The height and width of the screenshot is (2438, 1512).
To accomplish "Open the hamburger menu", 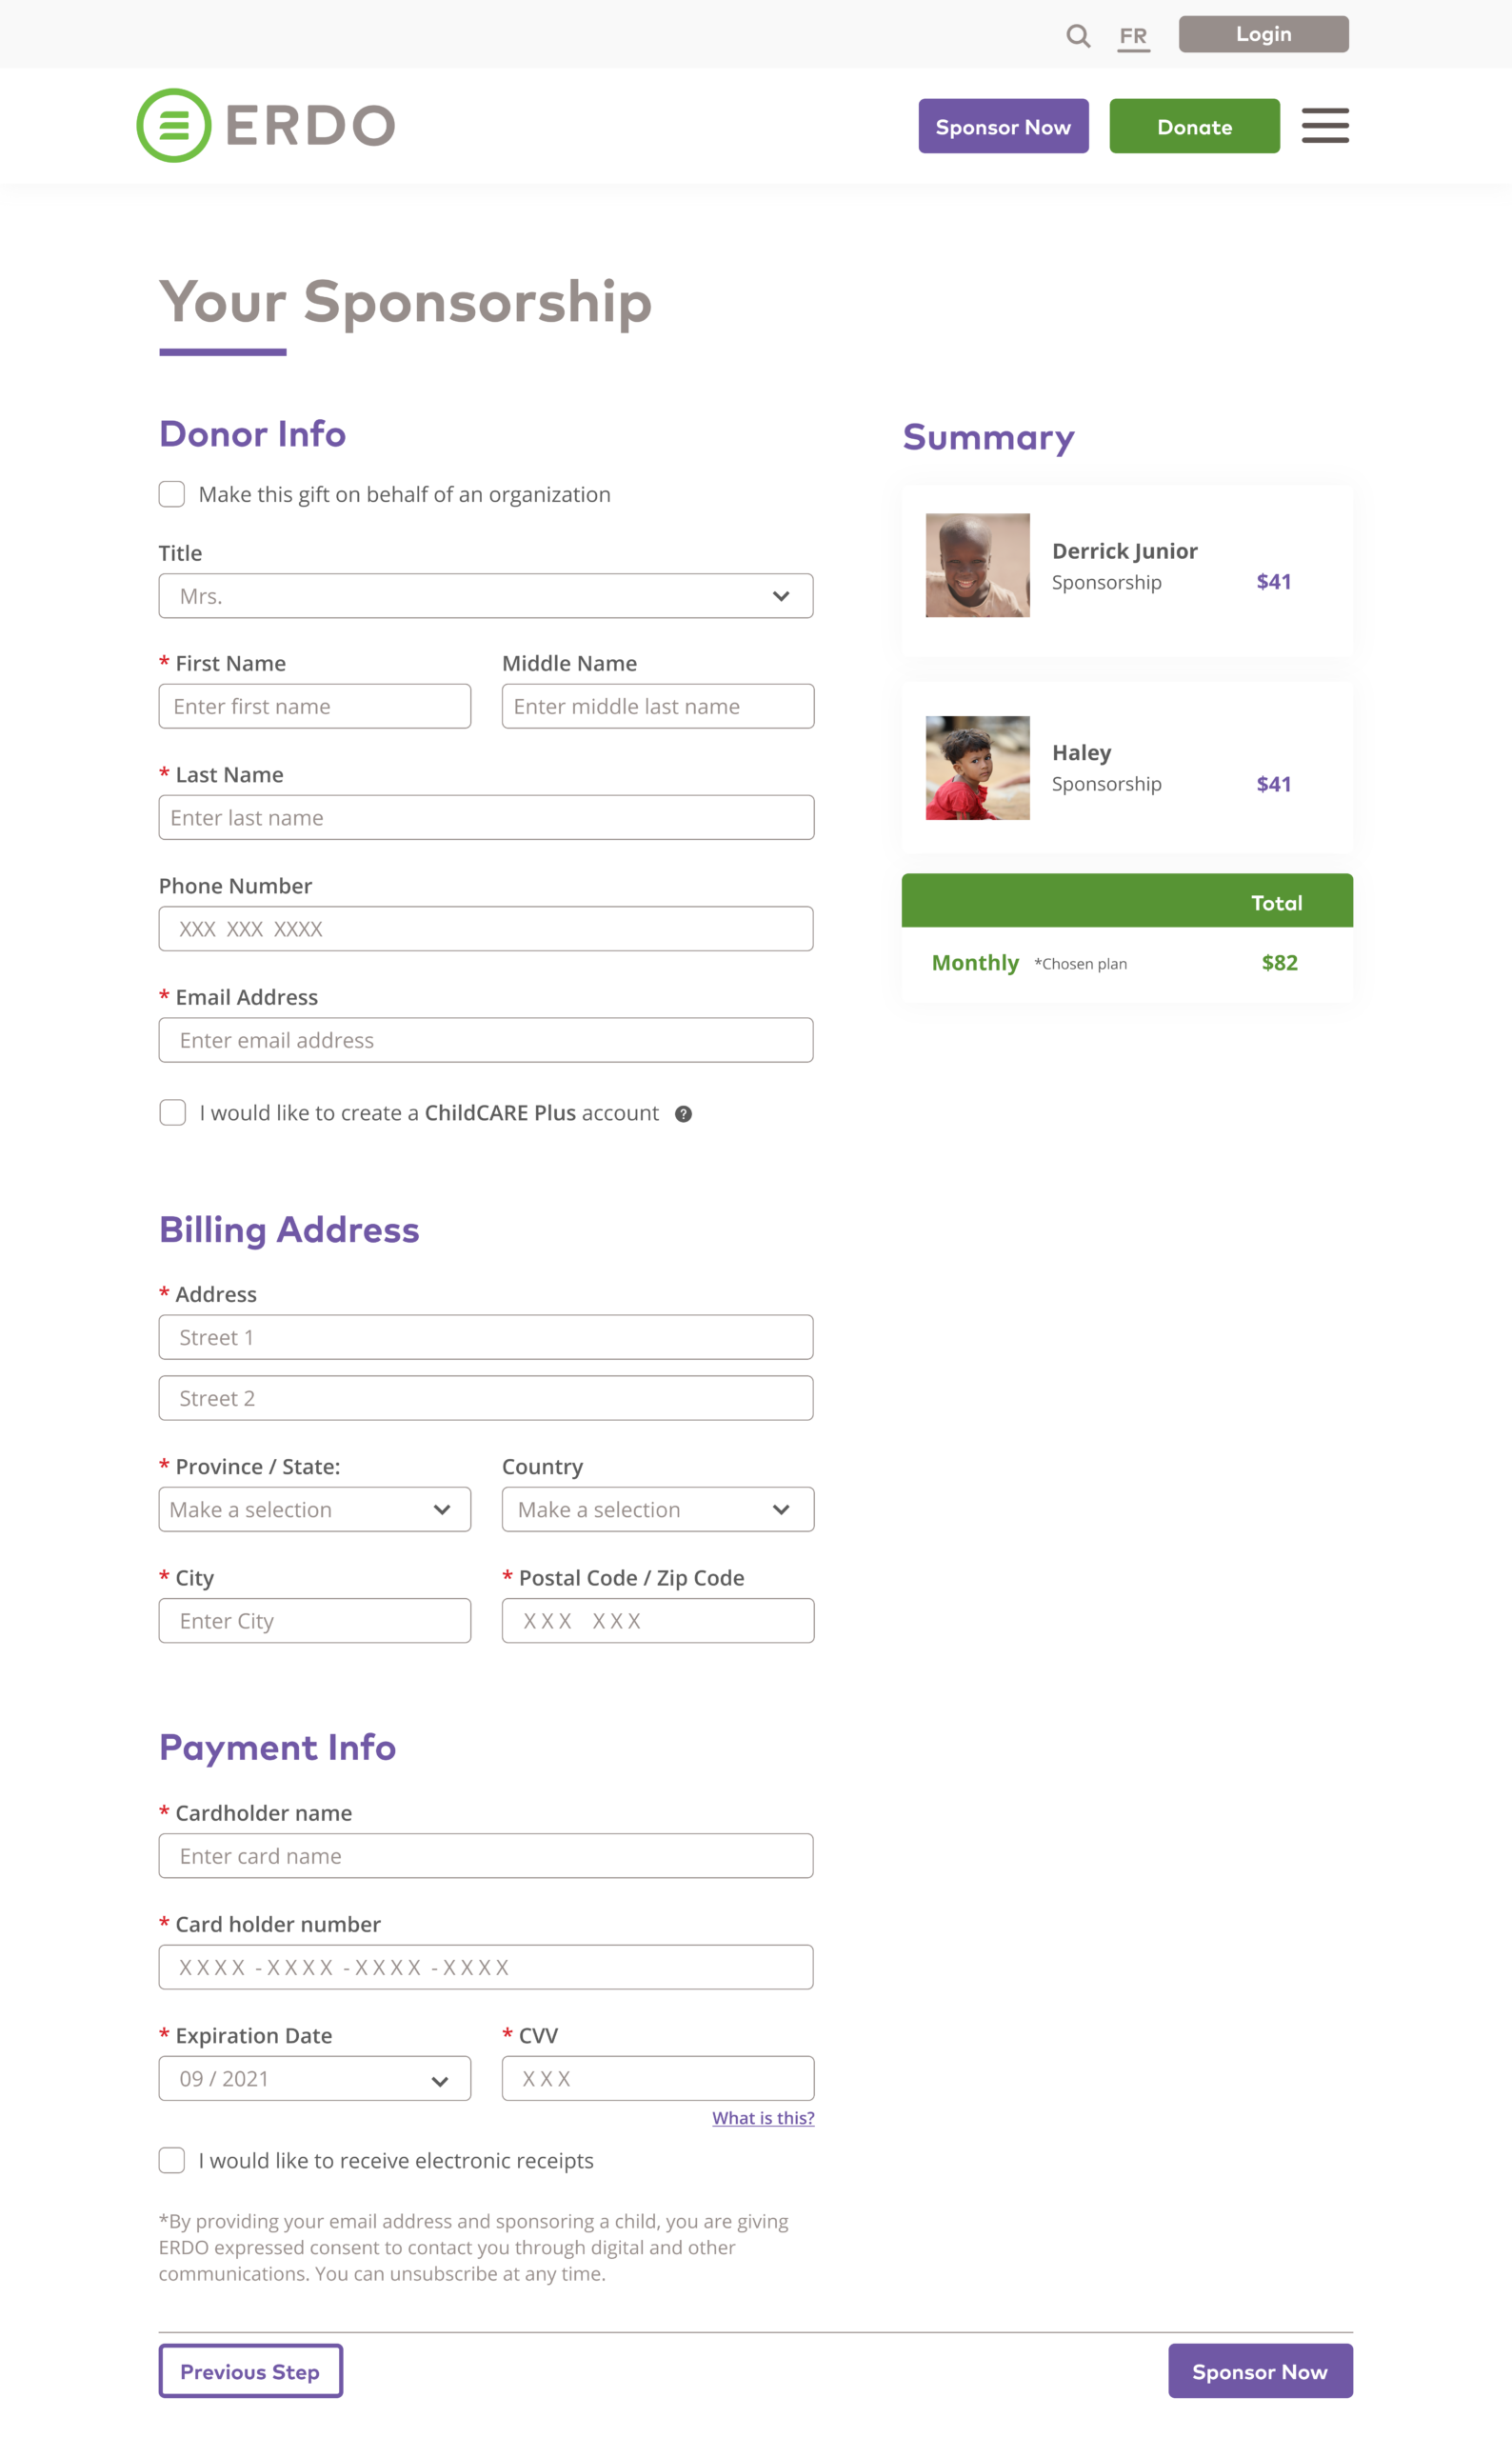I will click(1324, 126).
